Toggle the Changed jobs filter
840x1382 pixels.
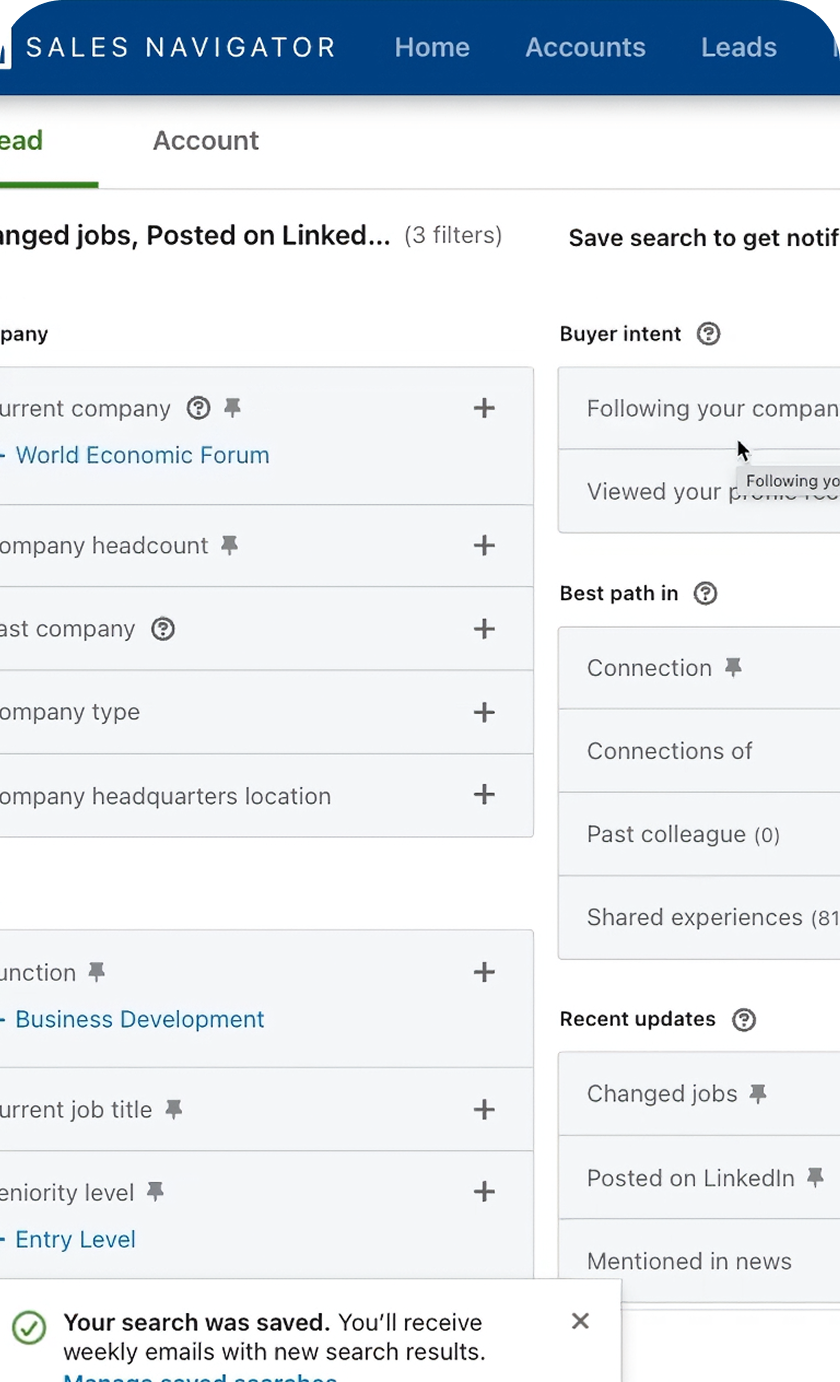pos(699,1094)
